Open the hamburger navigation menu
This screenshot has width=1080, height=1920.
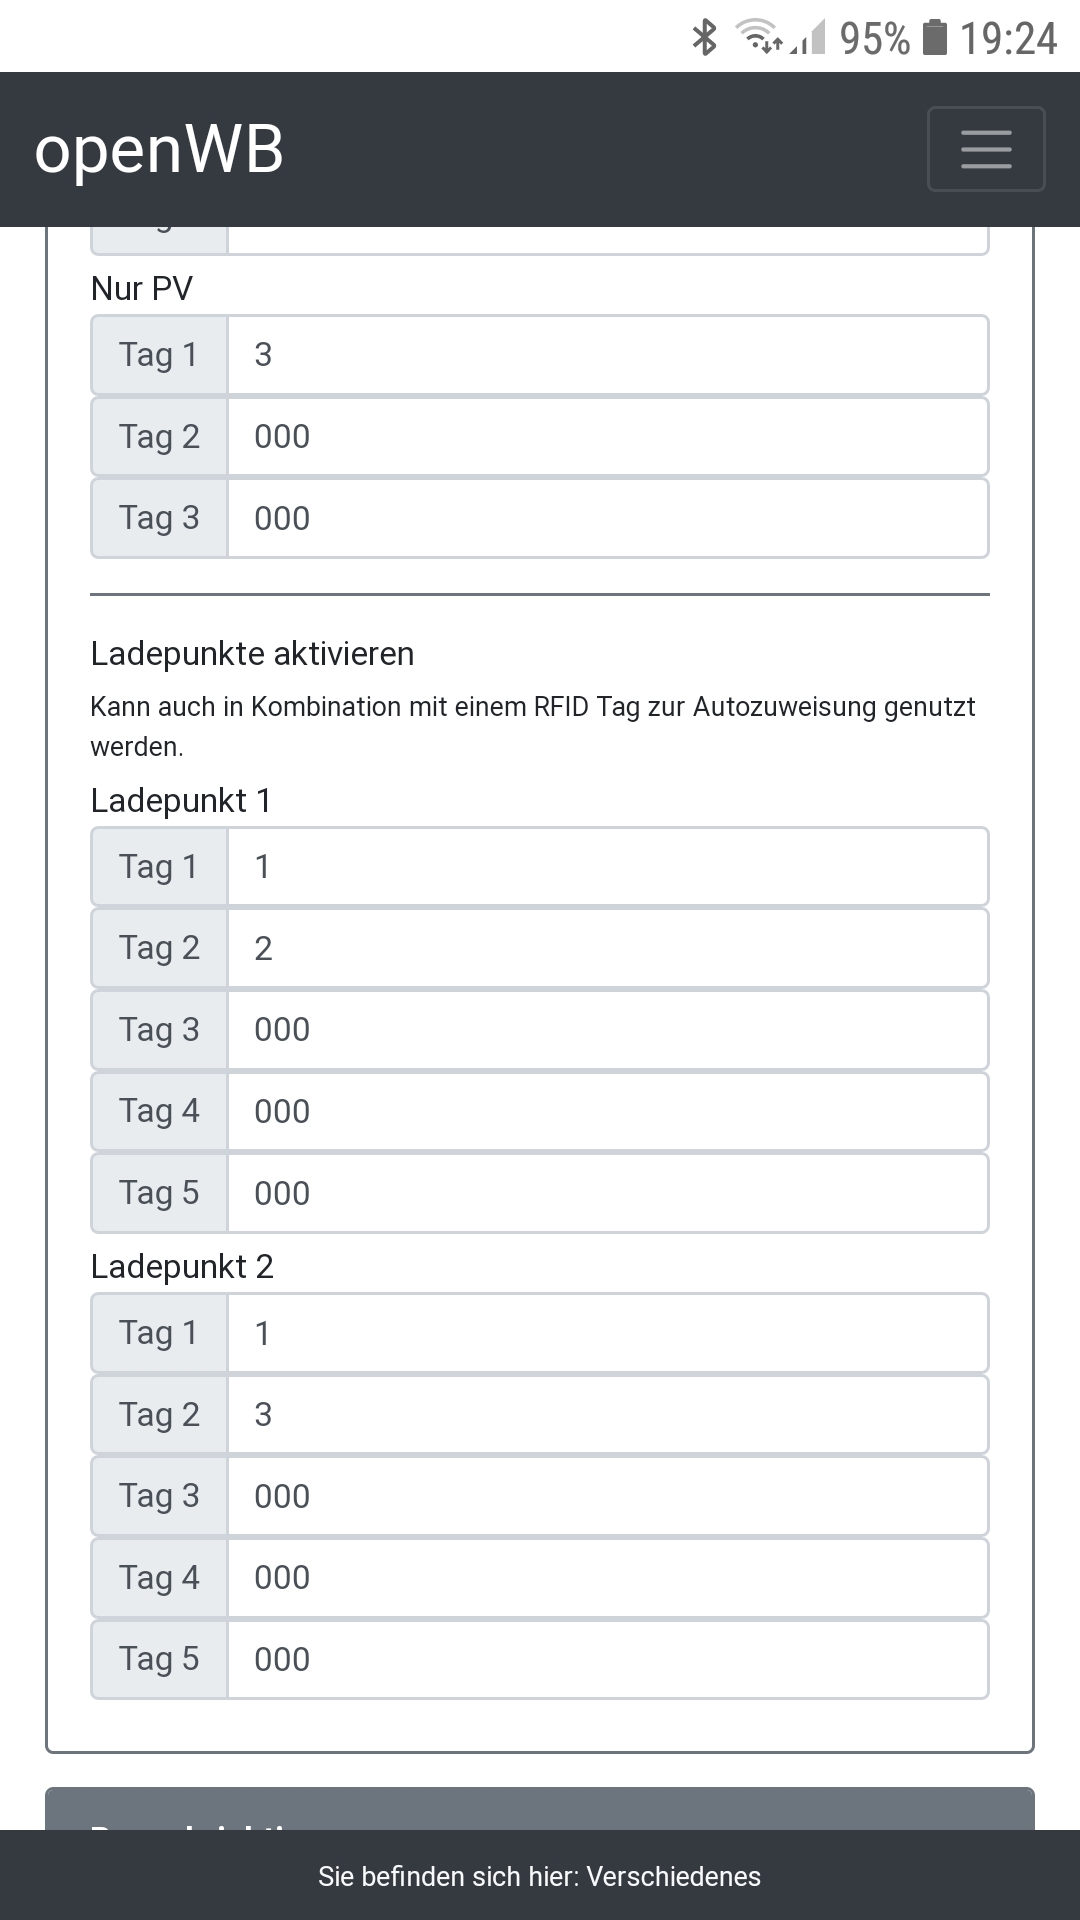click(986, 149)
